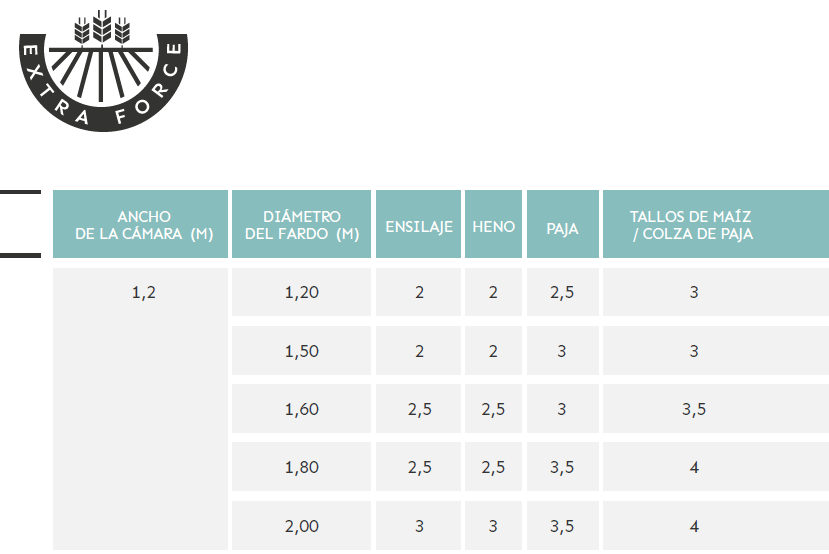Click Tallos de maíz / colza header
Screen dimensions: 829x554
coord(716,224)
